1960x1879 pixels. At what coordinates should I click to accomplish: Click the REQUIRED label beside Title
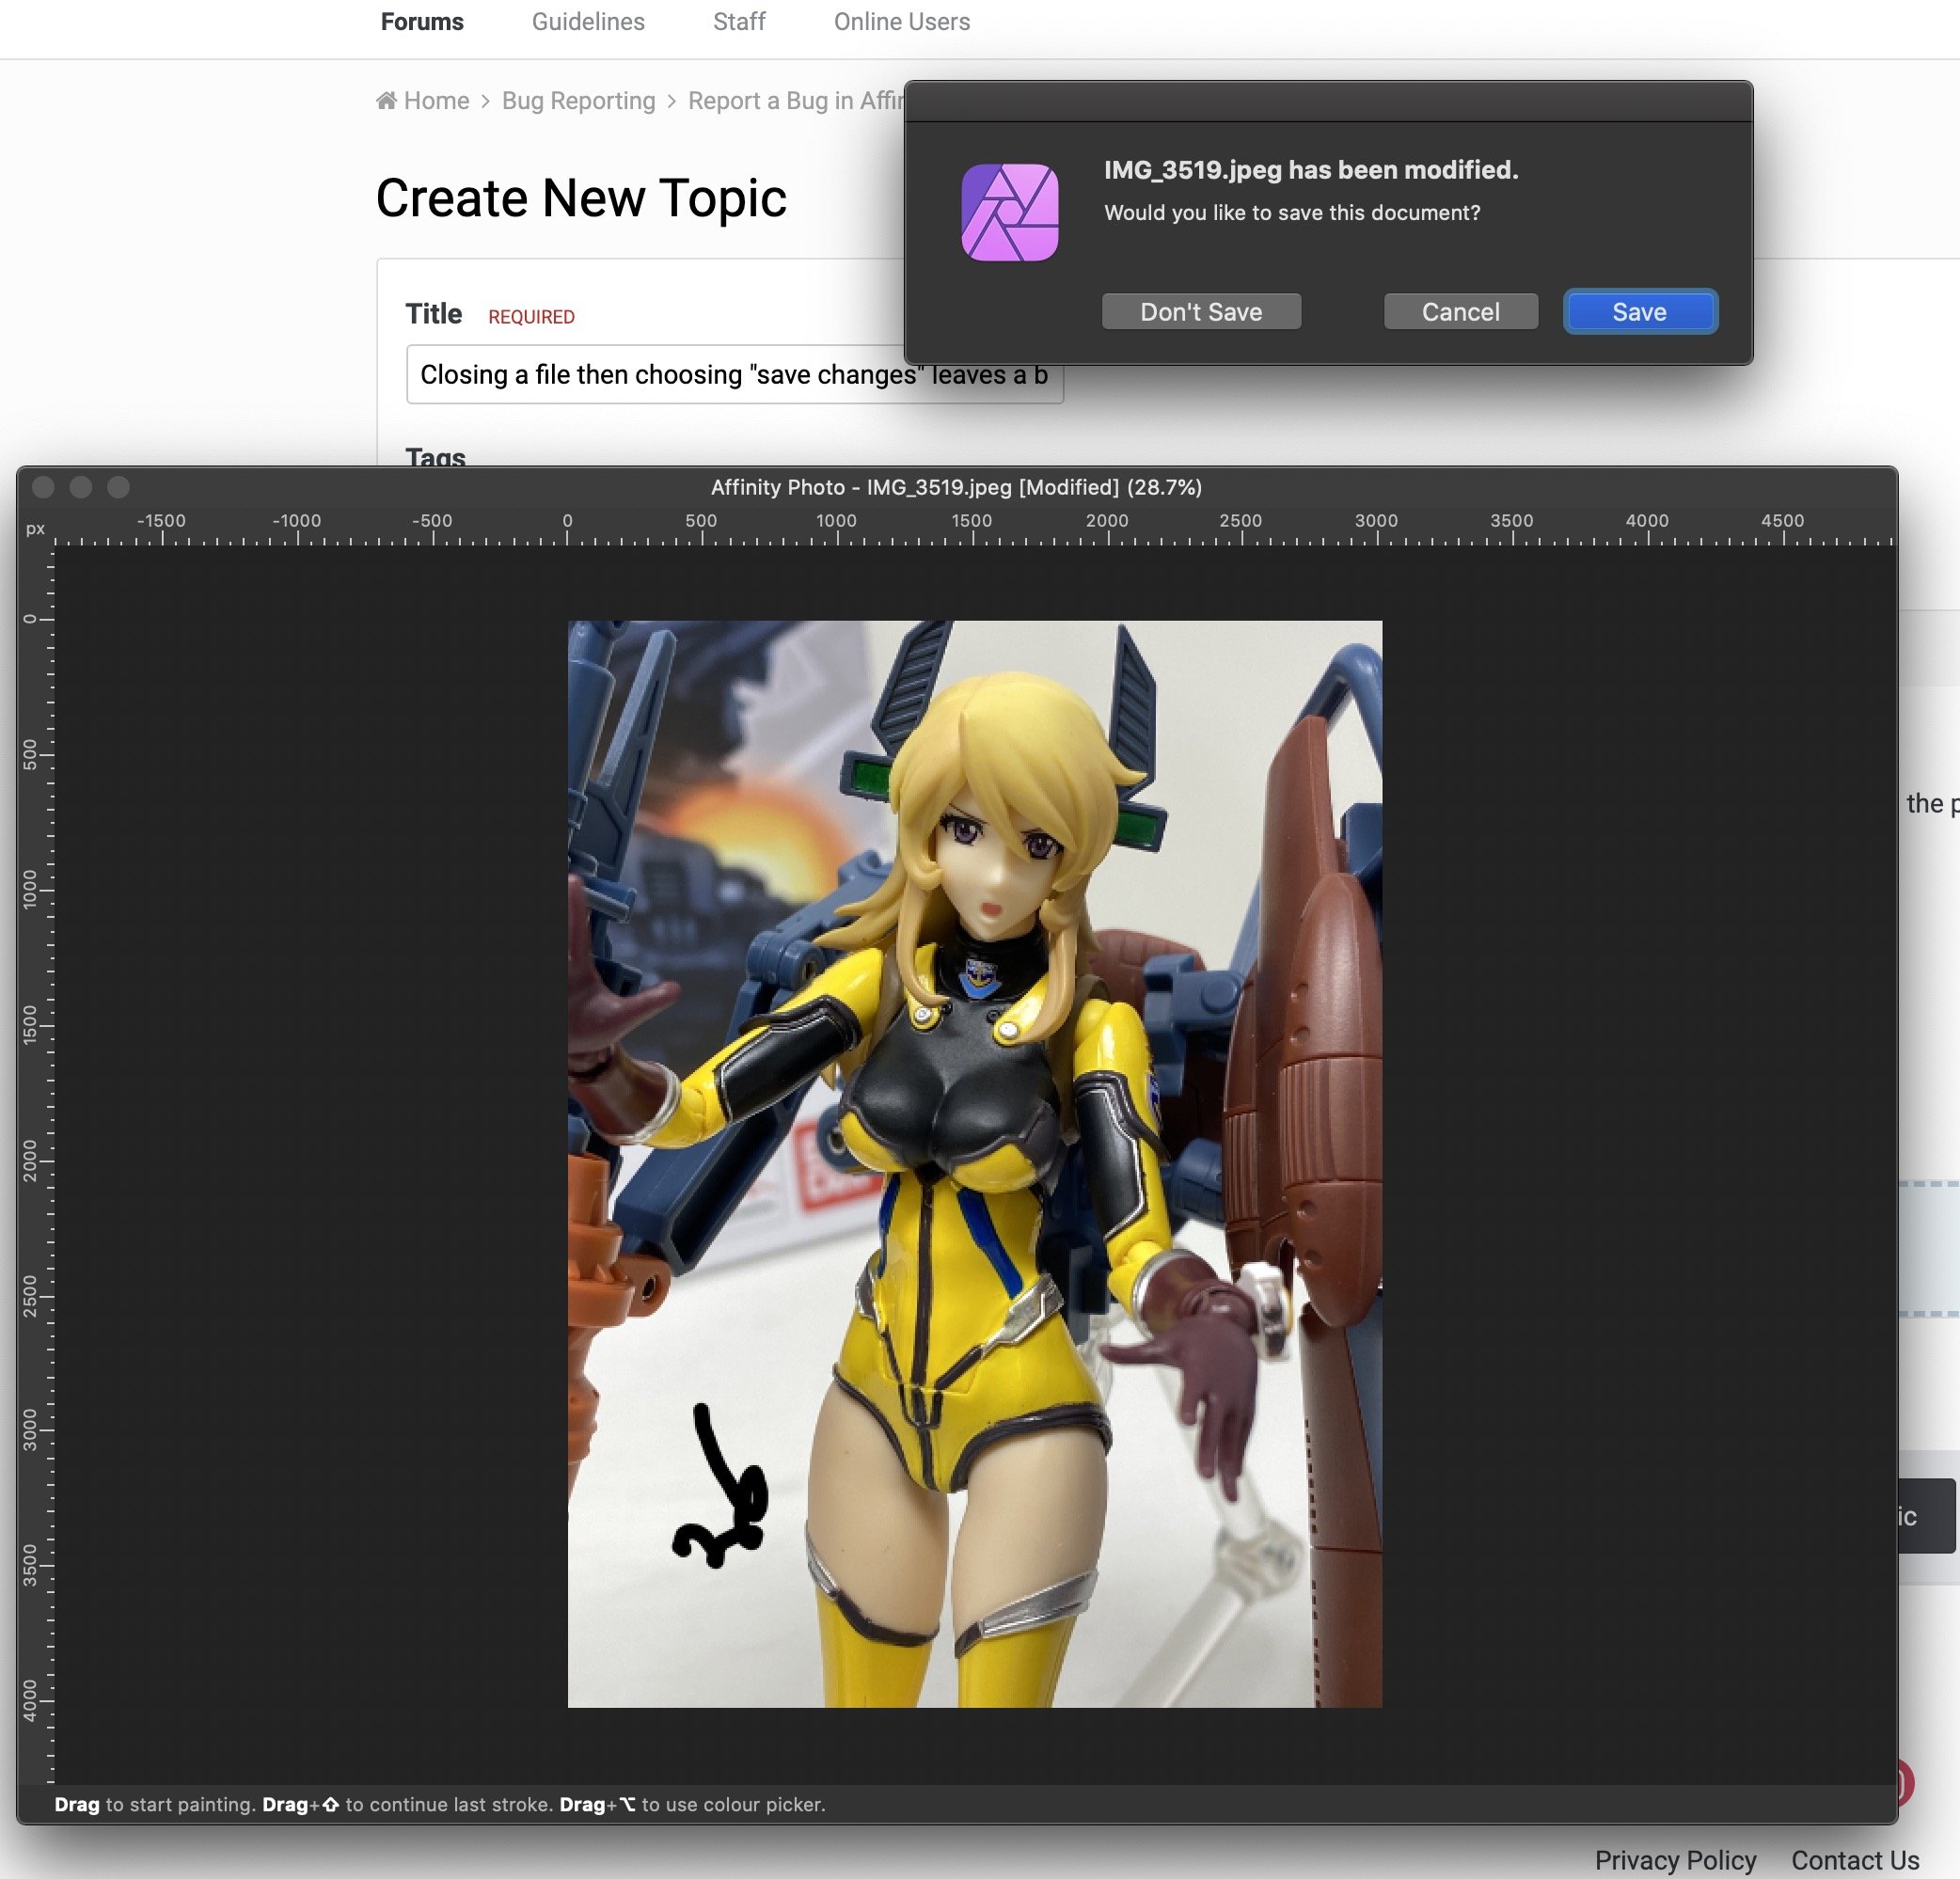(531, 317)
